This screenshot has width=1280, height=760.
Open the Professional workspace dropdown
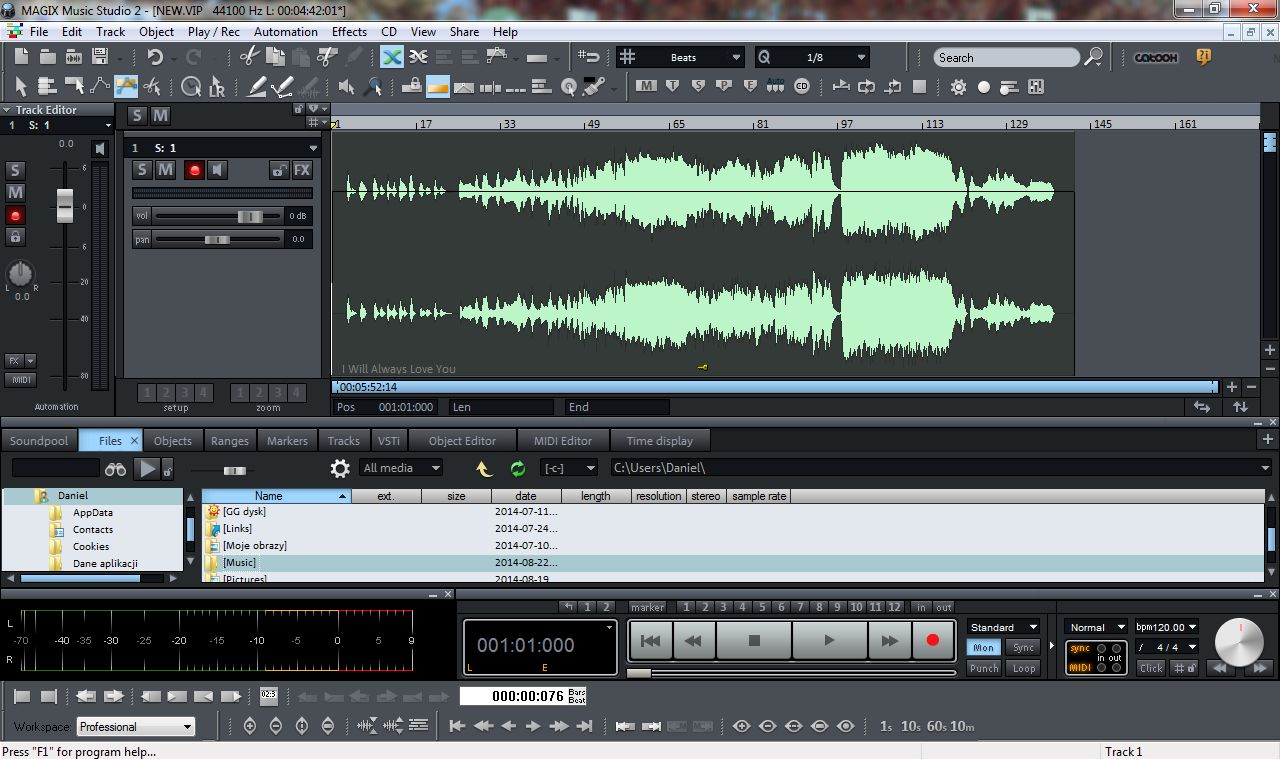point(135,727)
